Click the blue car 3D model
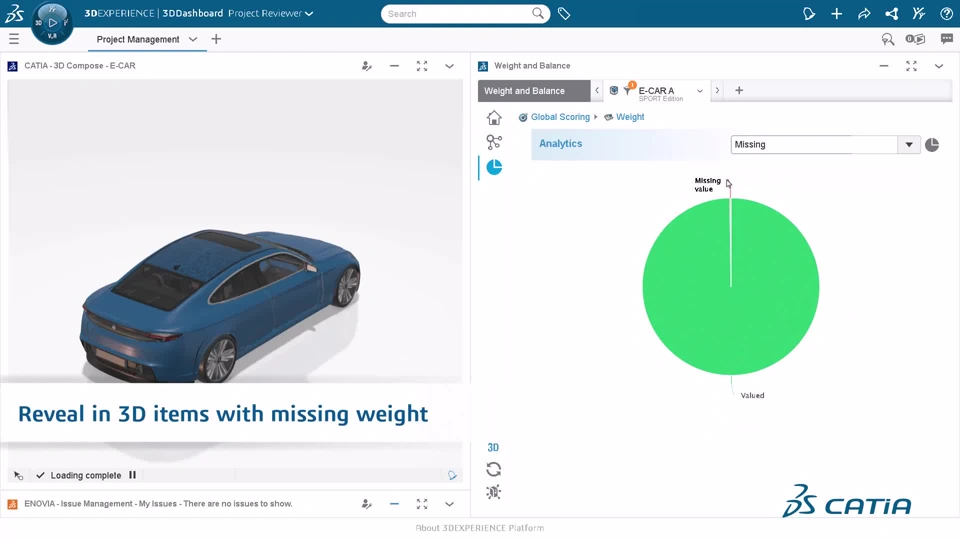Screen dimensions: 960x540 [220, 305]
